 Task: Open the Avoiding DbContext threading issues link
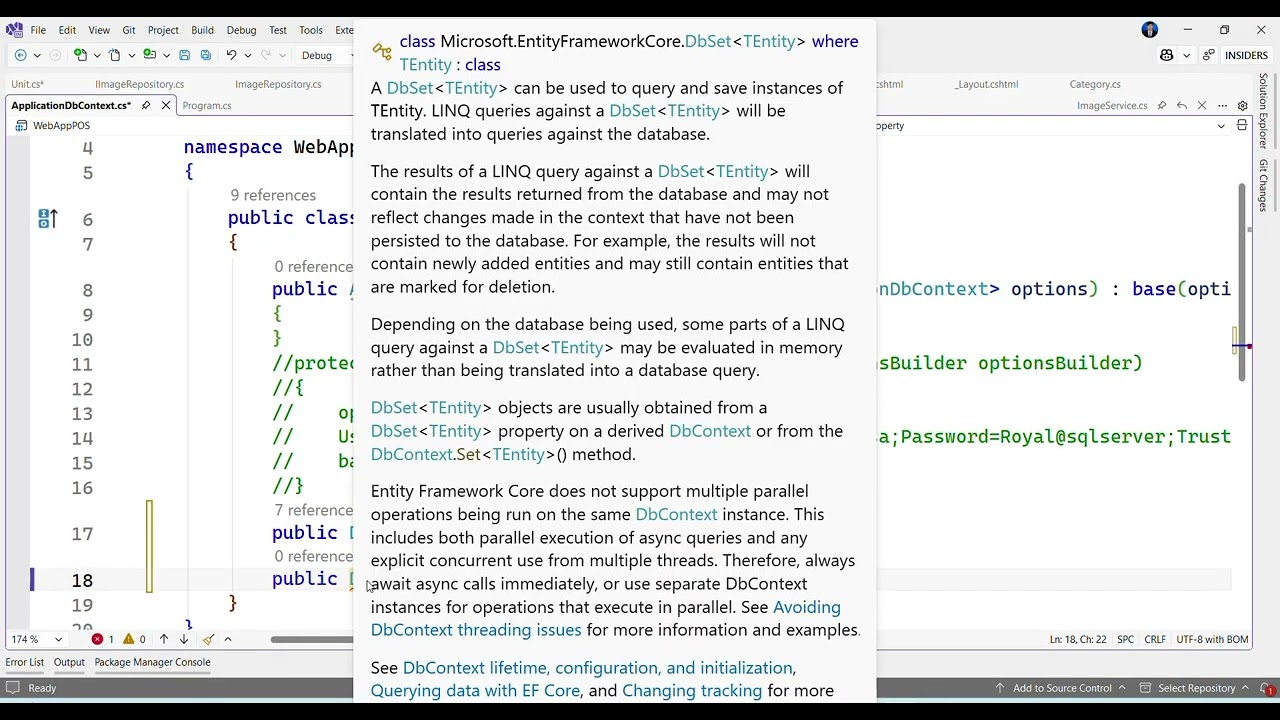point(606,618)
